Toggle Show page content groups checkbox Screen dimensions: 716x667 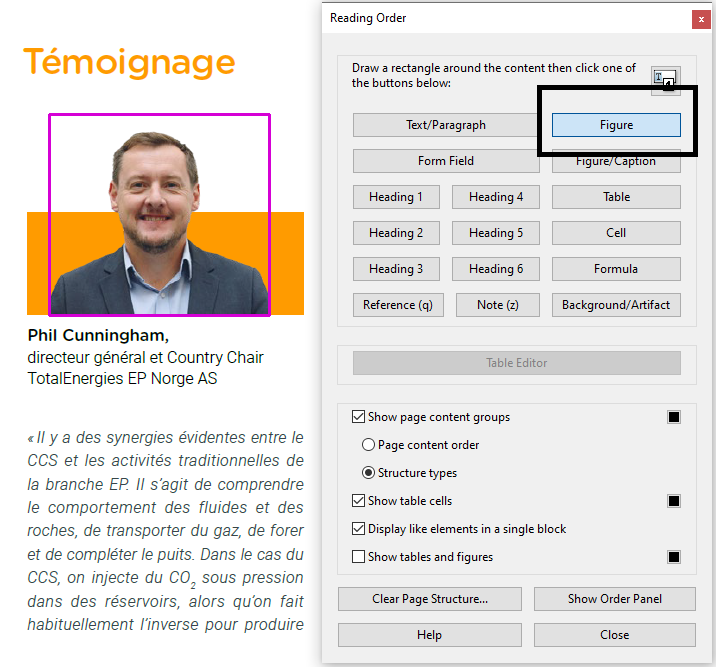[x=359, y=417]
